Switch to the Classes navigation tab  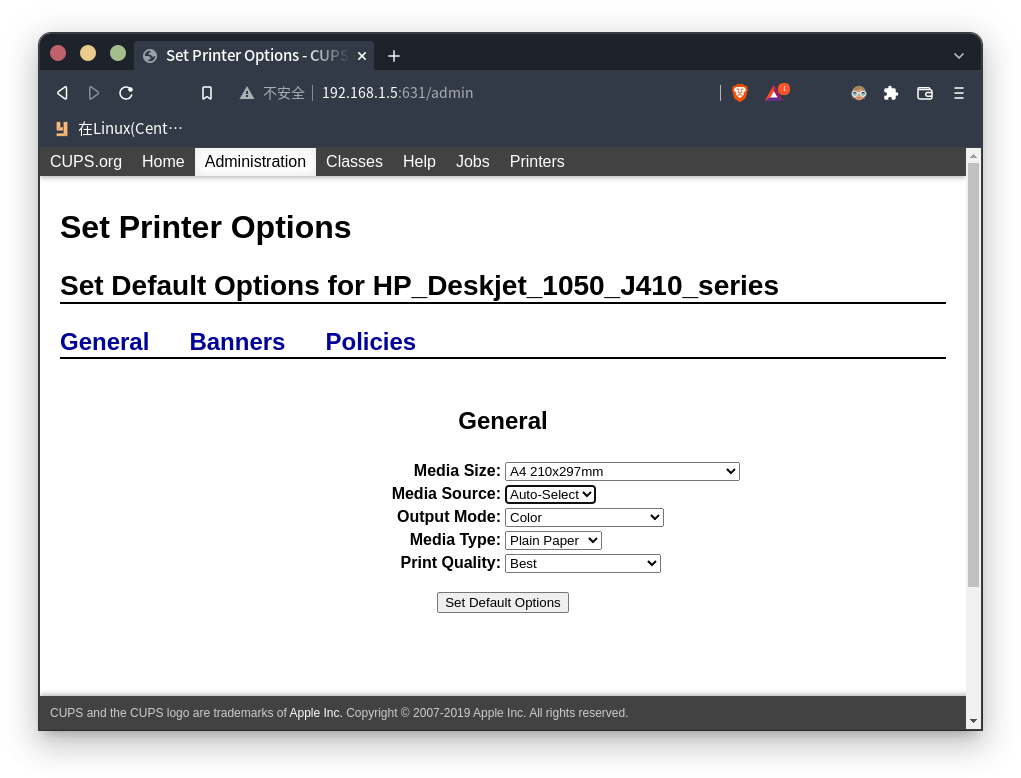(354, 161)
